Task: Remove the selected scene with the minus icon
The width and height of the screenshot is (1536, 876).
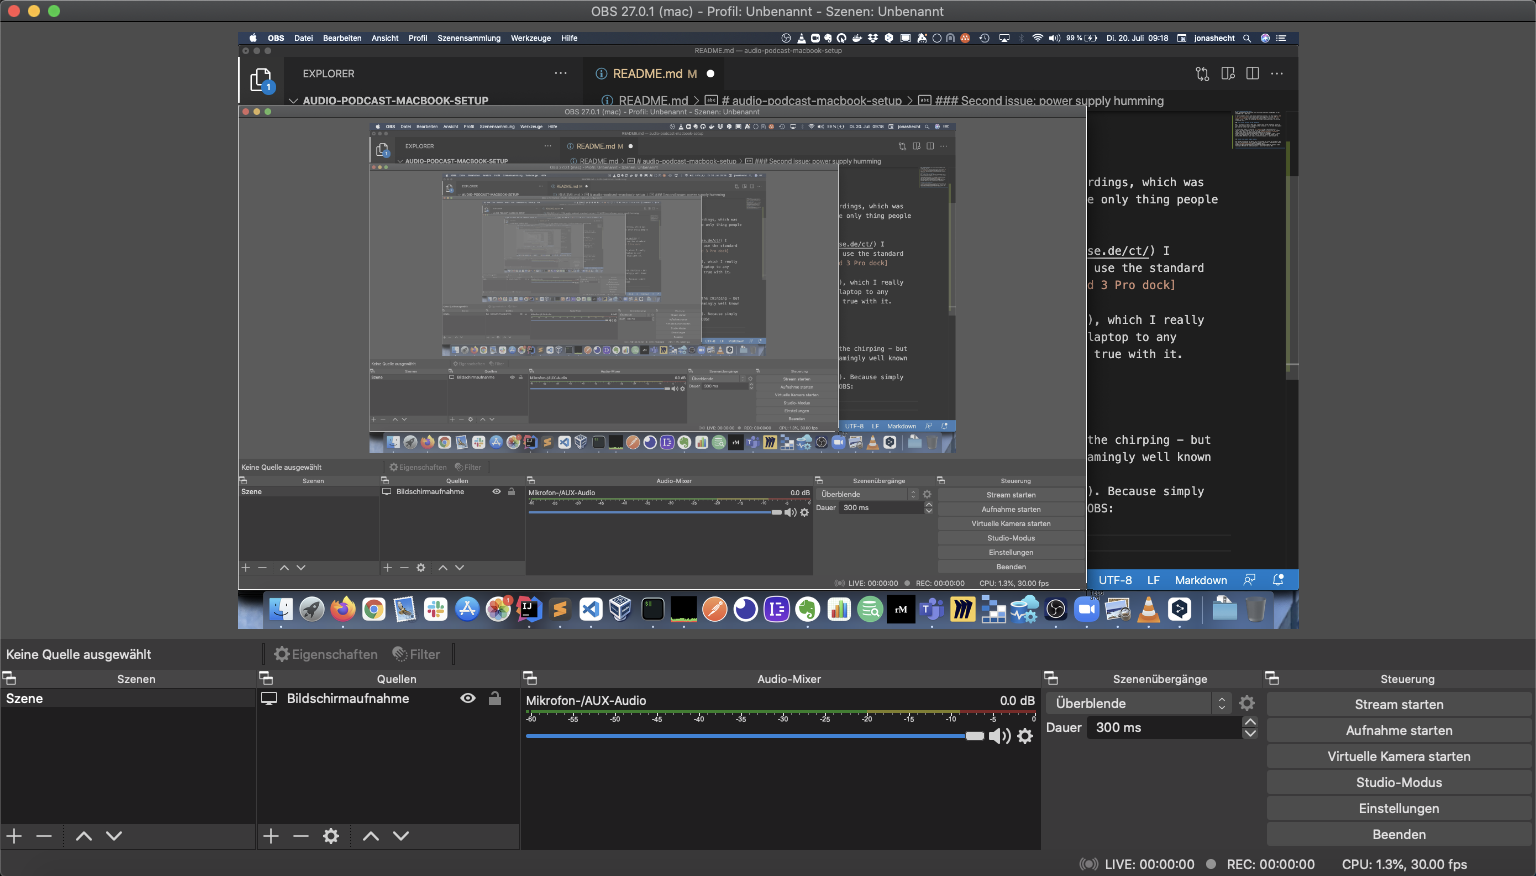Action: click(x=44, y=836)
